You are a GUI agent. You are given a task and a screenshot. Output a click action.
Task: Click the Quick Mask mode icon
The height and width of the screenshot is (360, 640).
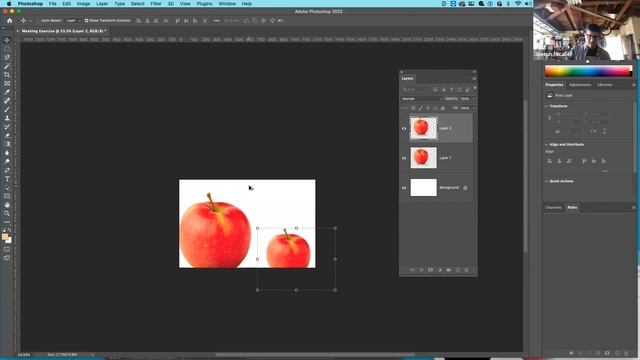coord(7,249)
